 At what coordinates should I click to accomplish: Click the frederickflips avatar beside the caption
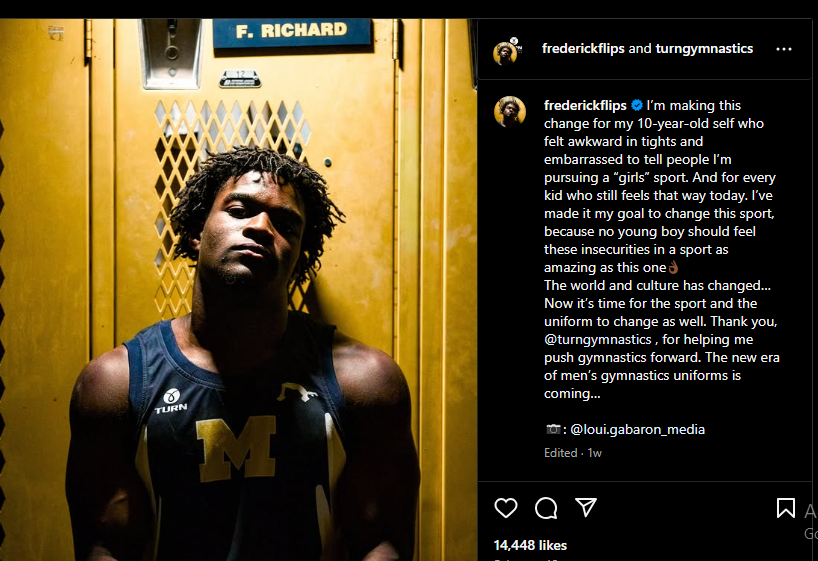pyautogui.click(x=510, y=111)
